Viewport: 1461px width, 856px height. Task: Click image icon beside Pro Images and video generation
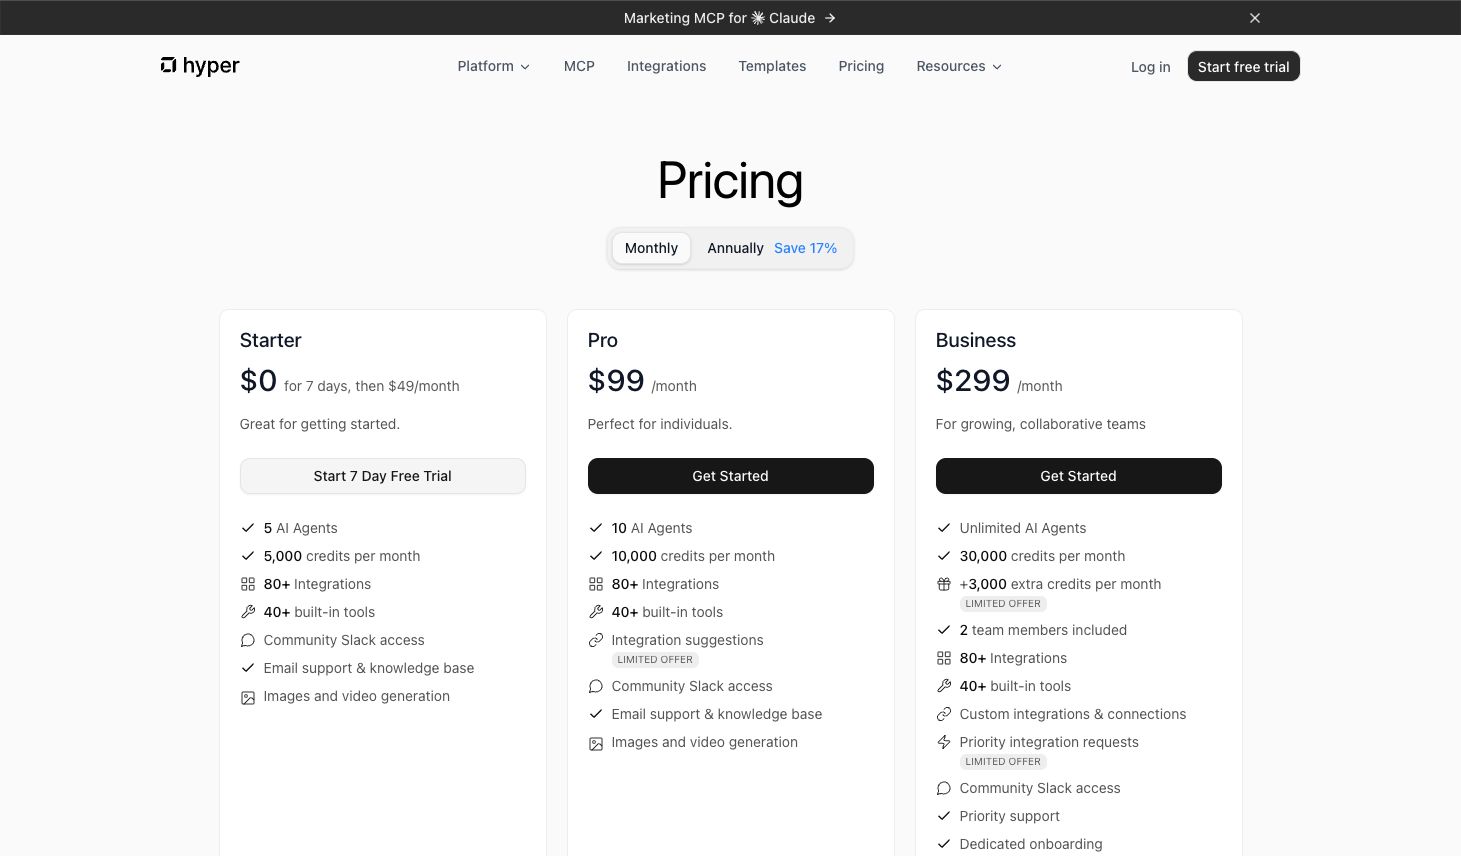click(596, 744)
